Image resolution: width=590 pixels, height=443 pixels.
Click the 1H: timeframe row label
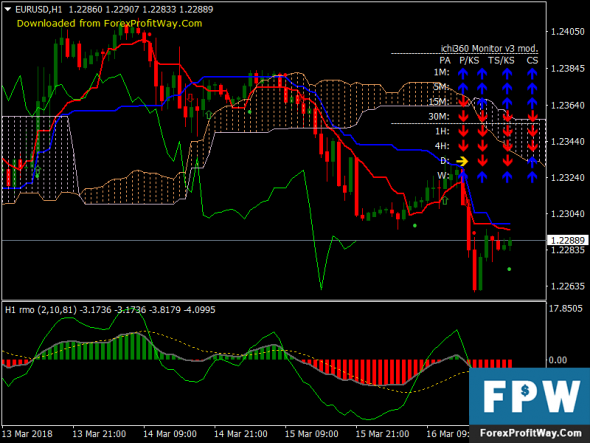pyautogui.click(x=442, y=131)
